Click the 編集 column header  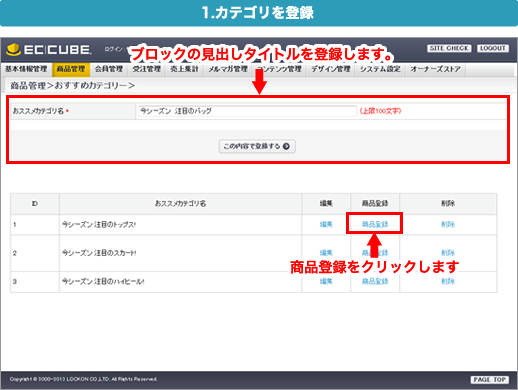pyautogui.click(x=326, y=203)
